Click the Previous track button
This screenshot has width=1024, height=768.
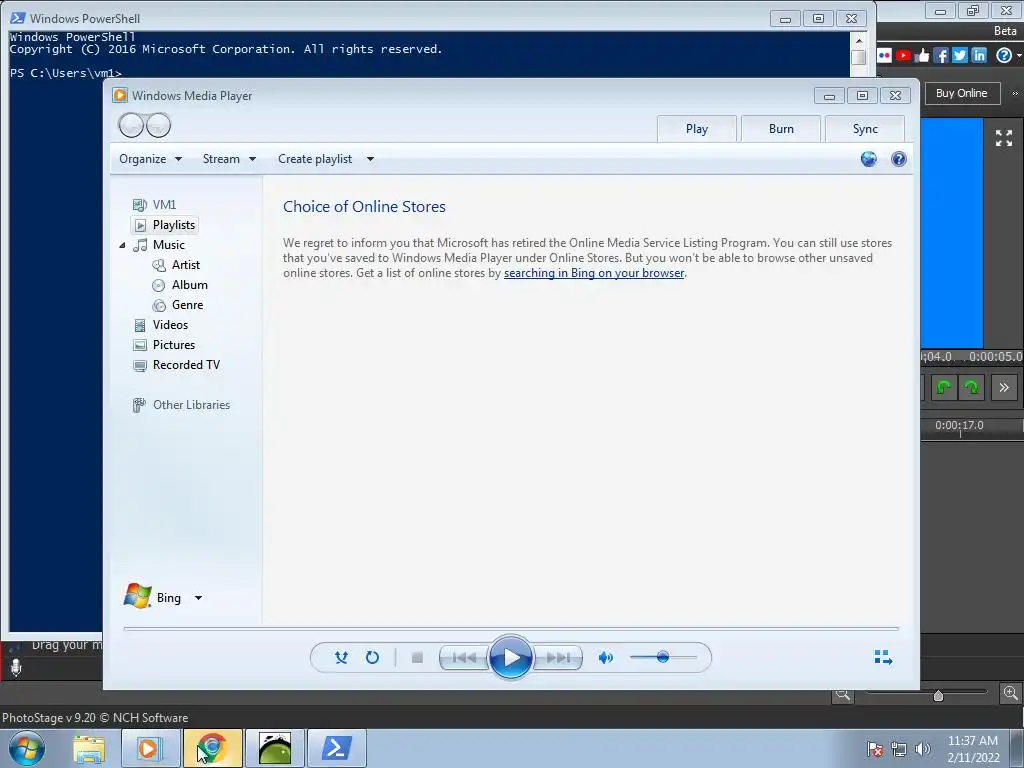click(464, 658)
